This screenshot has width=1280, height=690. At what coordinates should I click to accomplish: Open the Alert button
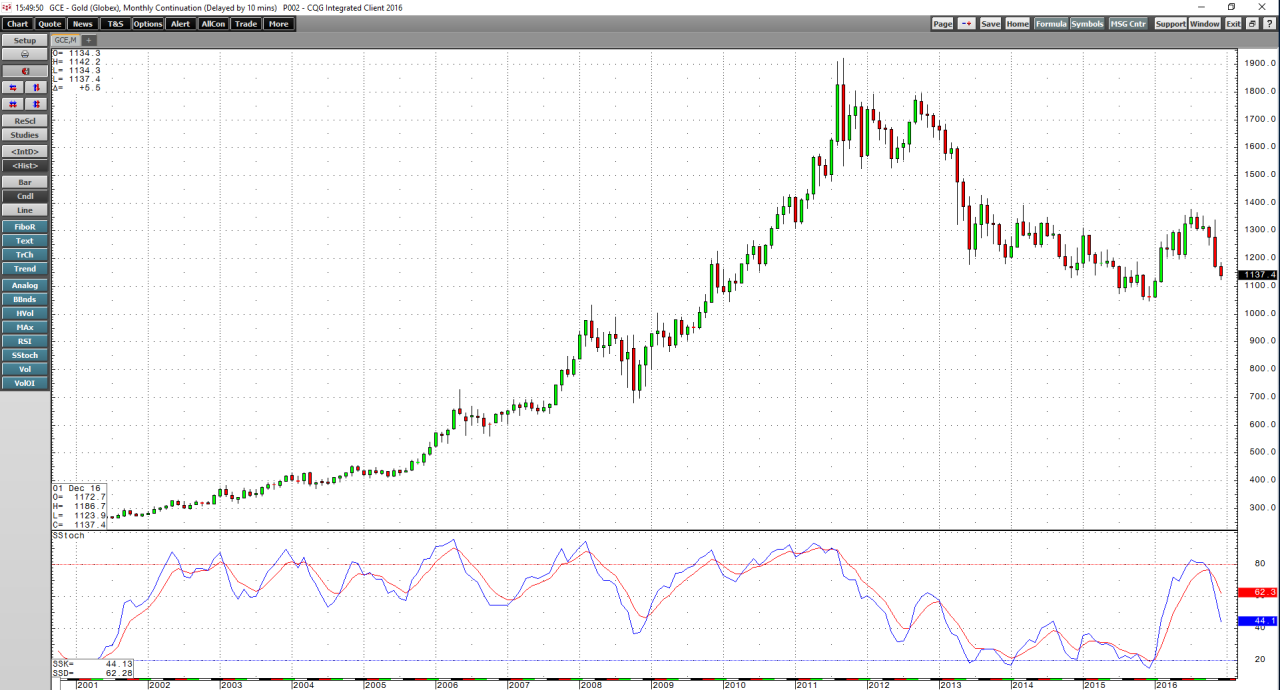tap(180, 24)
